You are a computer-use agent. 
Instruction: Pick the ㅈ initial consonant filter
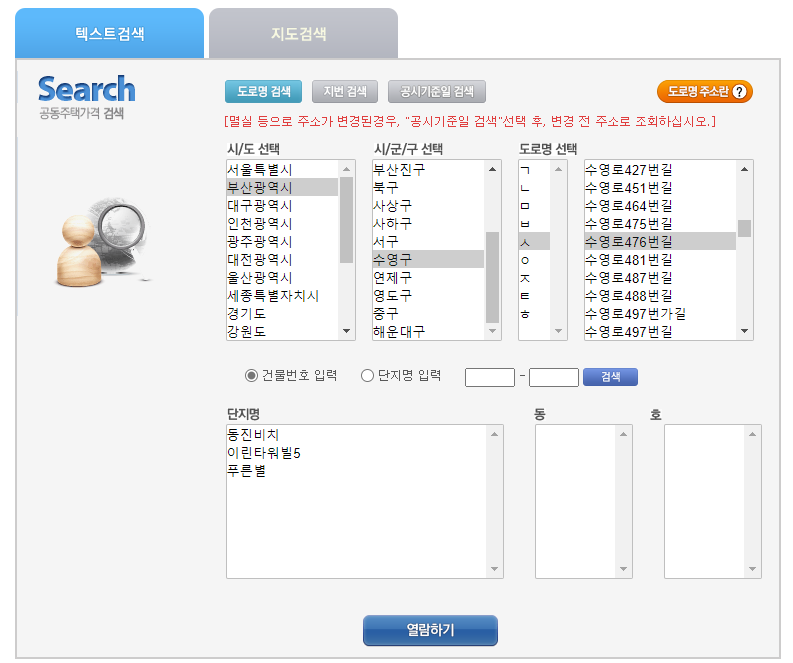(x=534, y=277)
